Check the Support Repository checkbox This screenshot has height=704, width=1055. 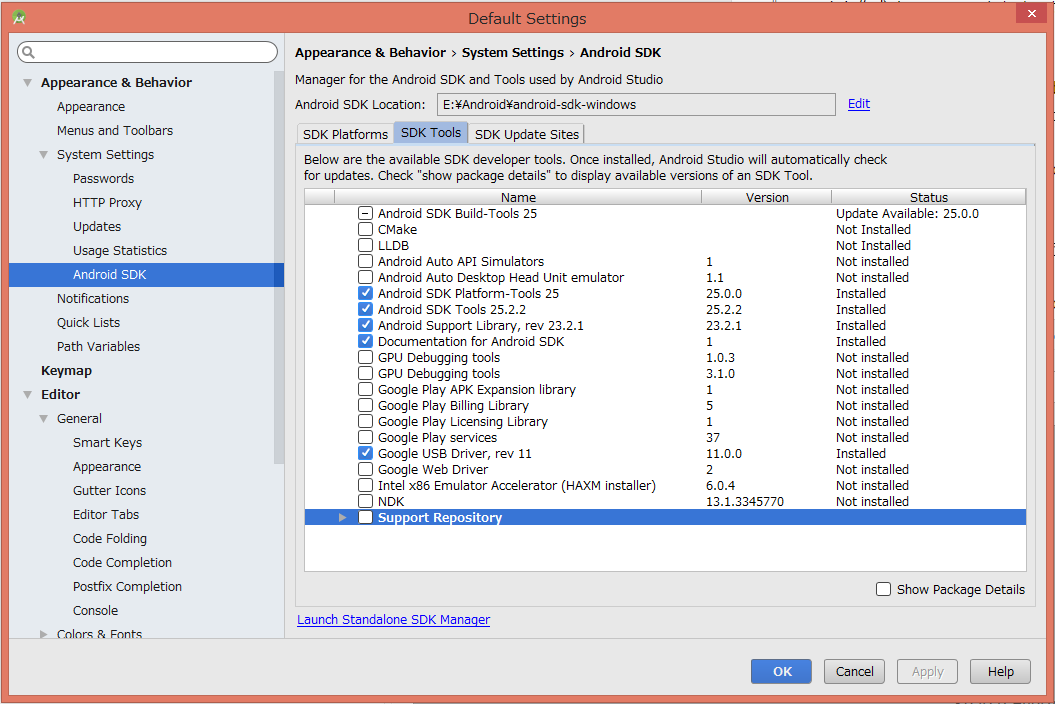pos(365,518)
